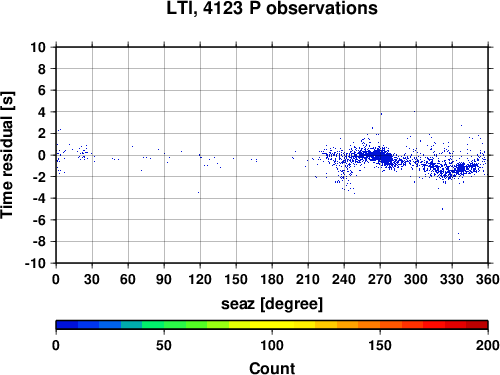
Task: Click the x-axis tick label '180'
Action: point(272,279)
